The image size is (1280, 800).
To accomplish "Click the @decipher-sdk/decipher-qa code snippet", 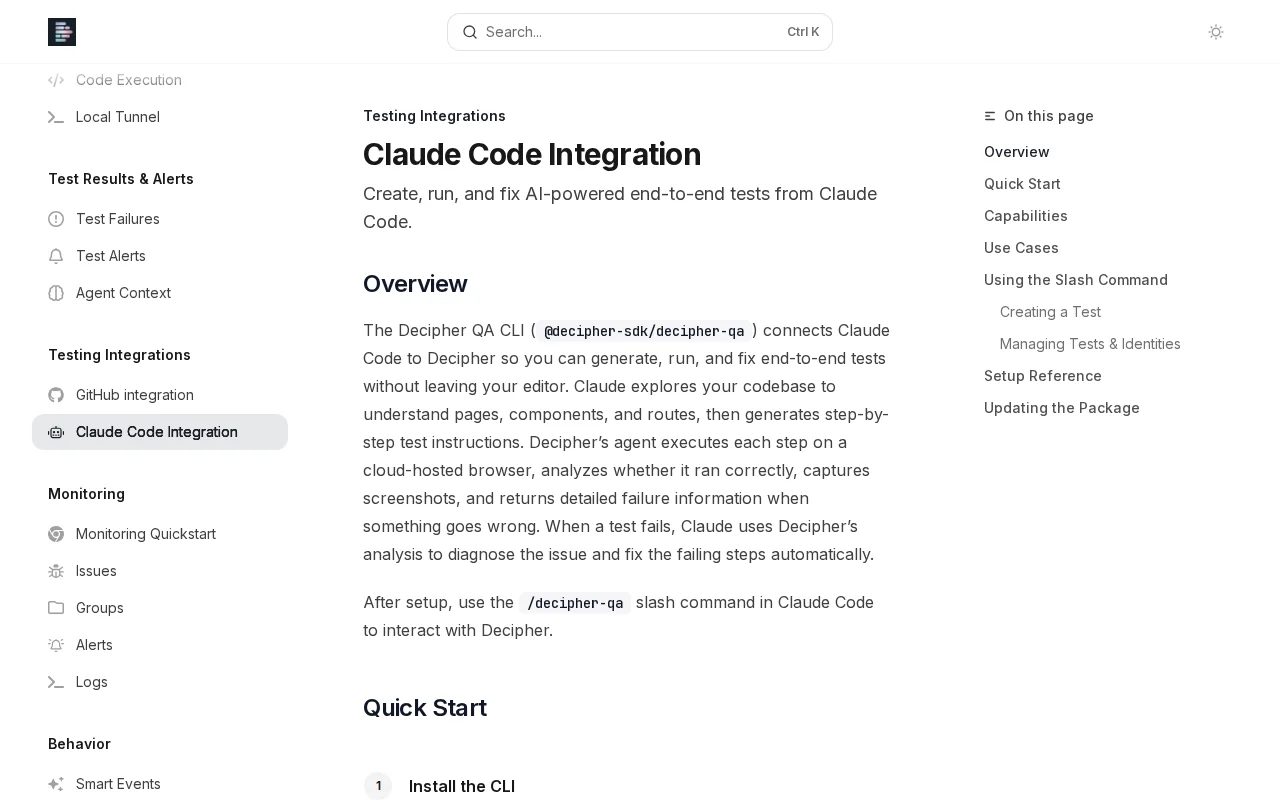I will pos(644,331).
